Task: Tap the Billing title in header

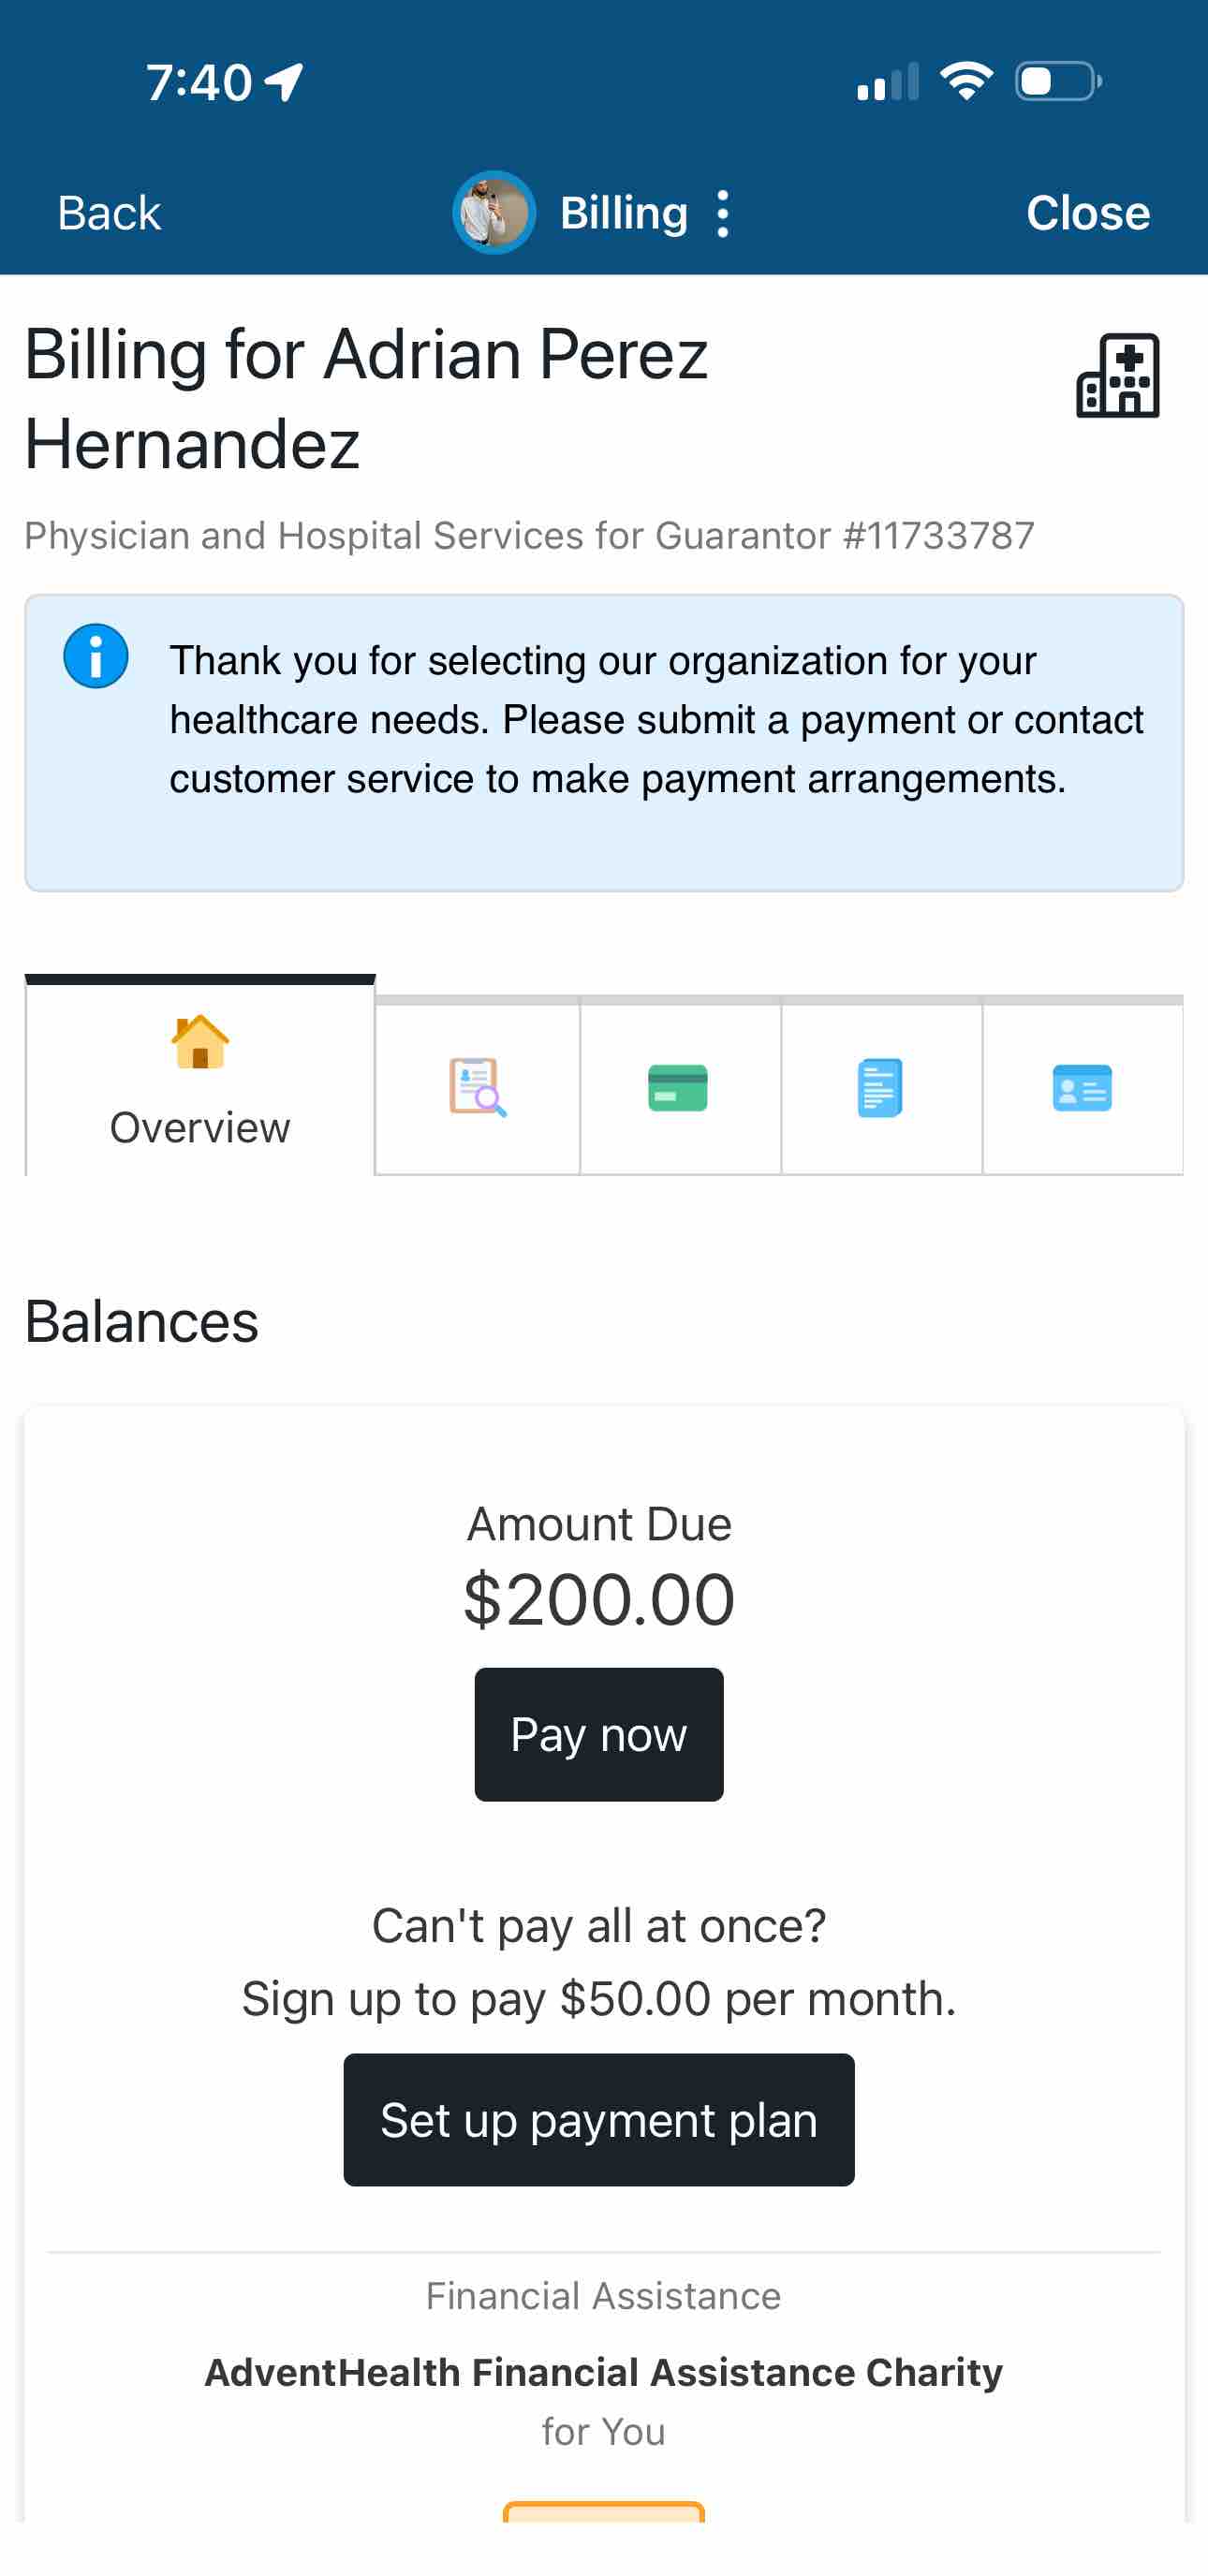Action: point(624,213)
